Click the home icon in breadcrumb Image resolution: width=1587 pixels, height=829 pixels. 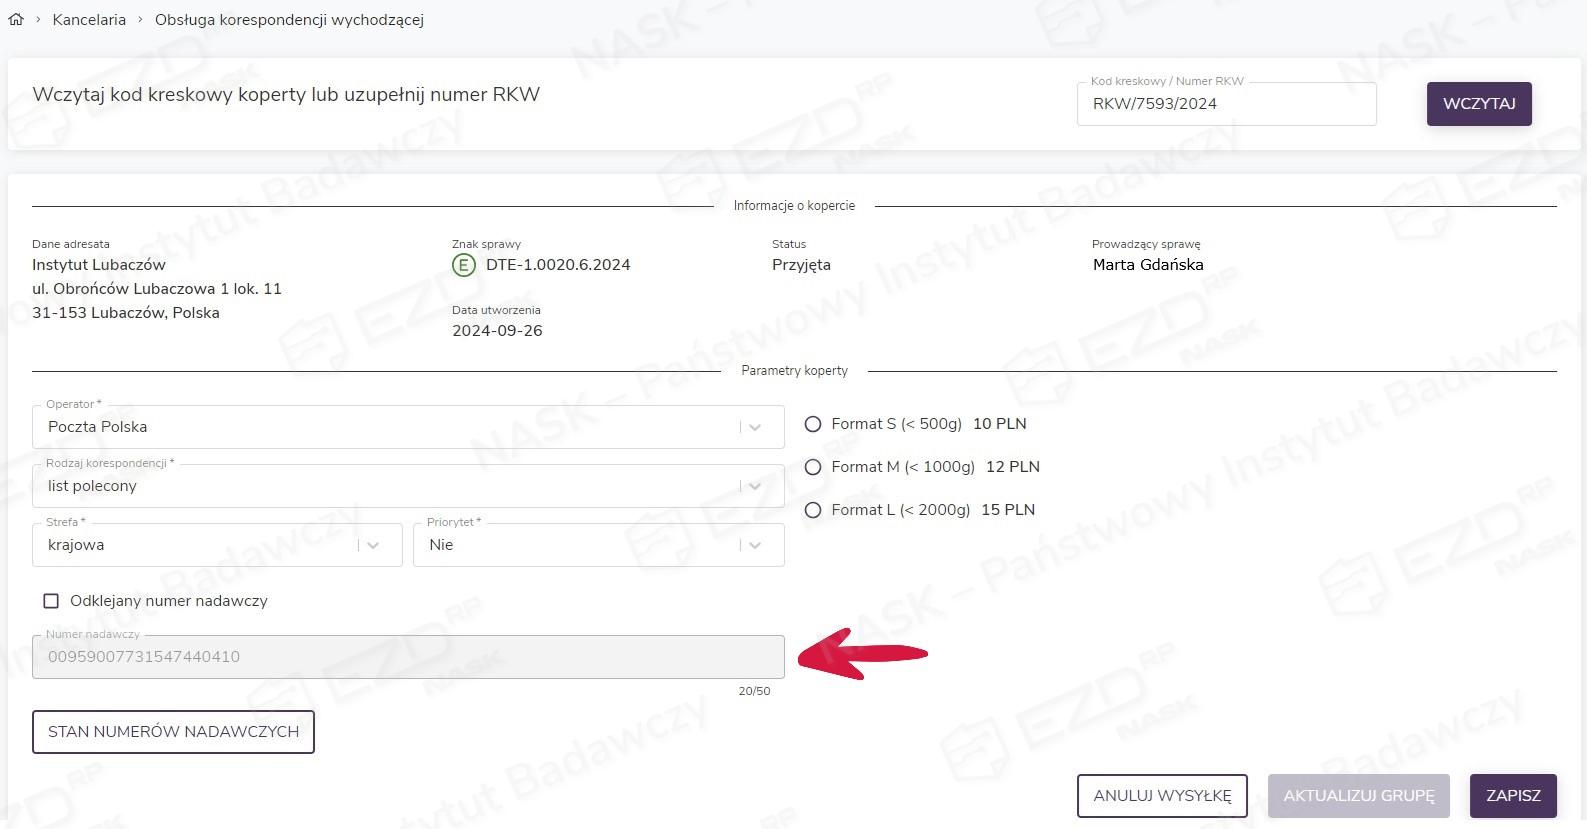pyautogui.click(x=16, y=19)
